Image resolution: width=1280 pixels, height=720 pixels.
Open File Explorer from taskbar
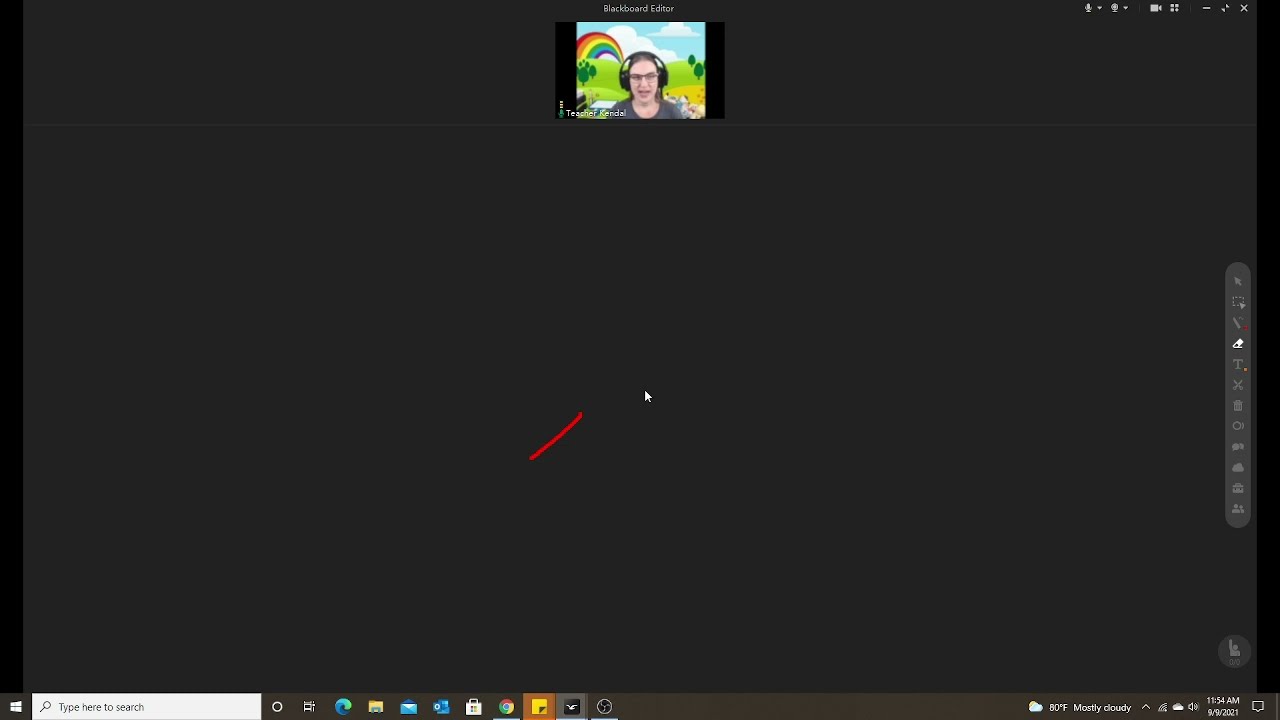click(376, 707)
